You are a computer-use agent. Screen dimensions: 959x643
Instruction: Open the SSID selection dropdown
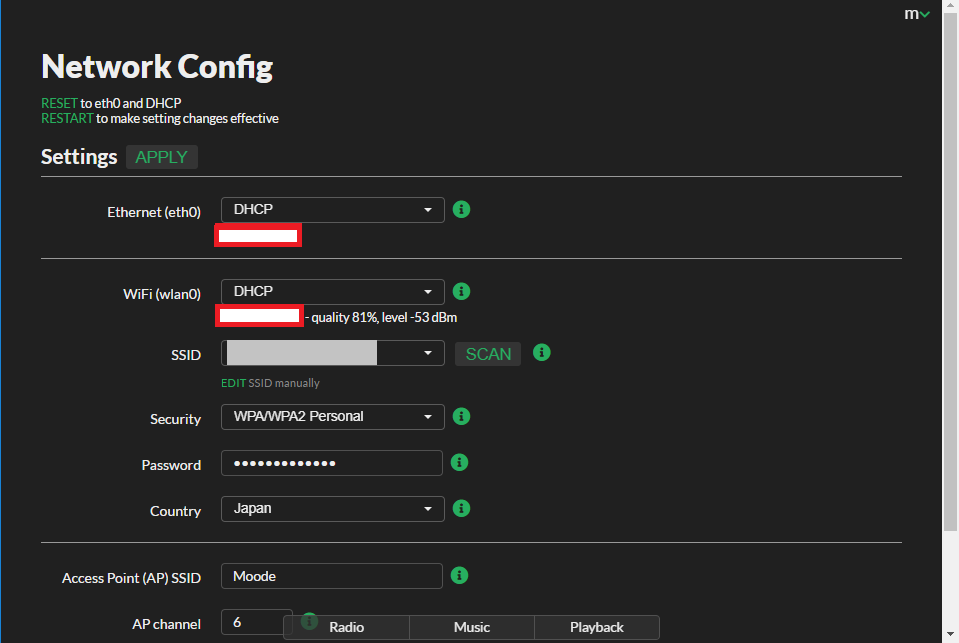pos(333,353)
